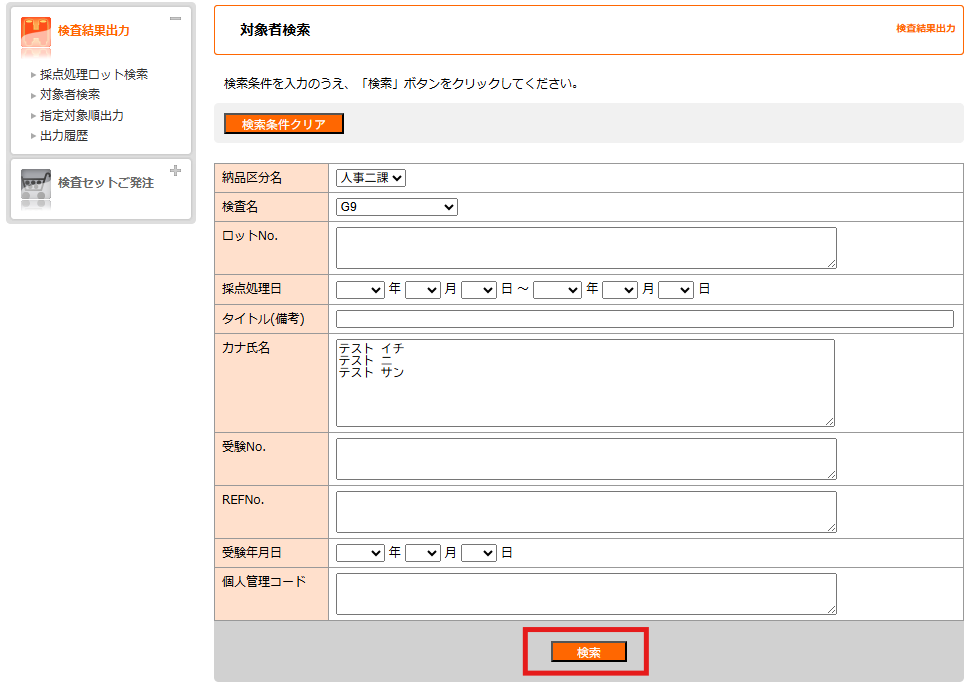Screen dimensions: 968x688
Task: Go to 指定対象順出力 sidebar link
Action: tap(82, 116)
